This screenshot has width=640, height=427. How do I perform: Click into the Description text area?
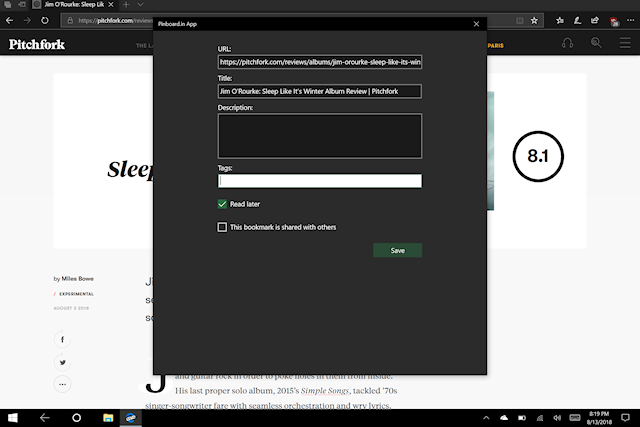[x=320, y=136]
